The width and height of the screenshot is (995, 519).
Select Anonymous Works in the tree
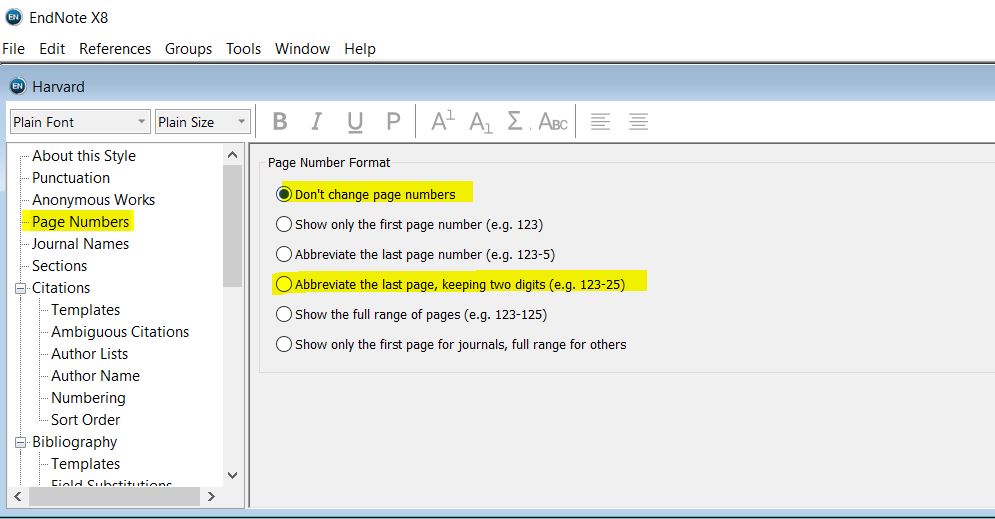(x=93, y=200)
